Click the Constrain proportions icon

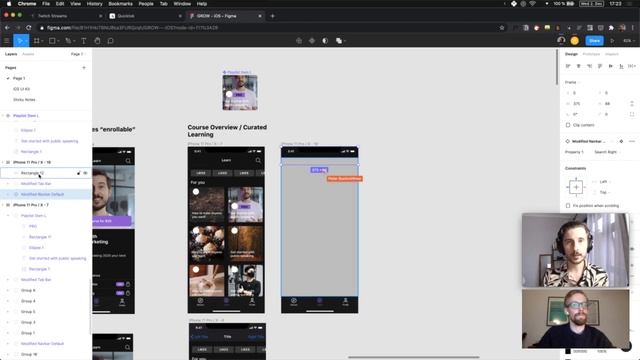632,104
